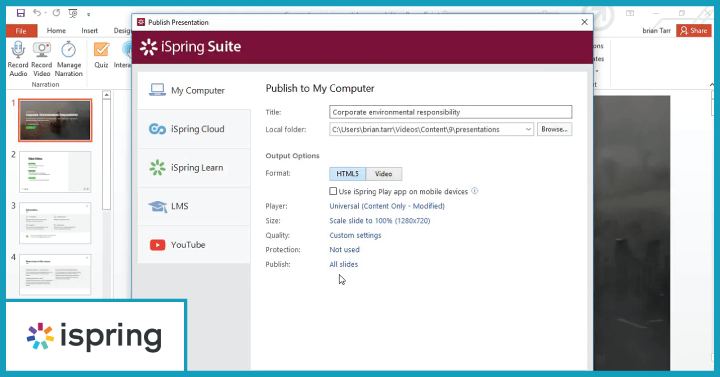
Task: Click the brian Tarr account name
Action: 656,31
